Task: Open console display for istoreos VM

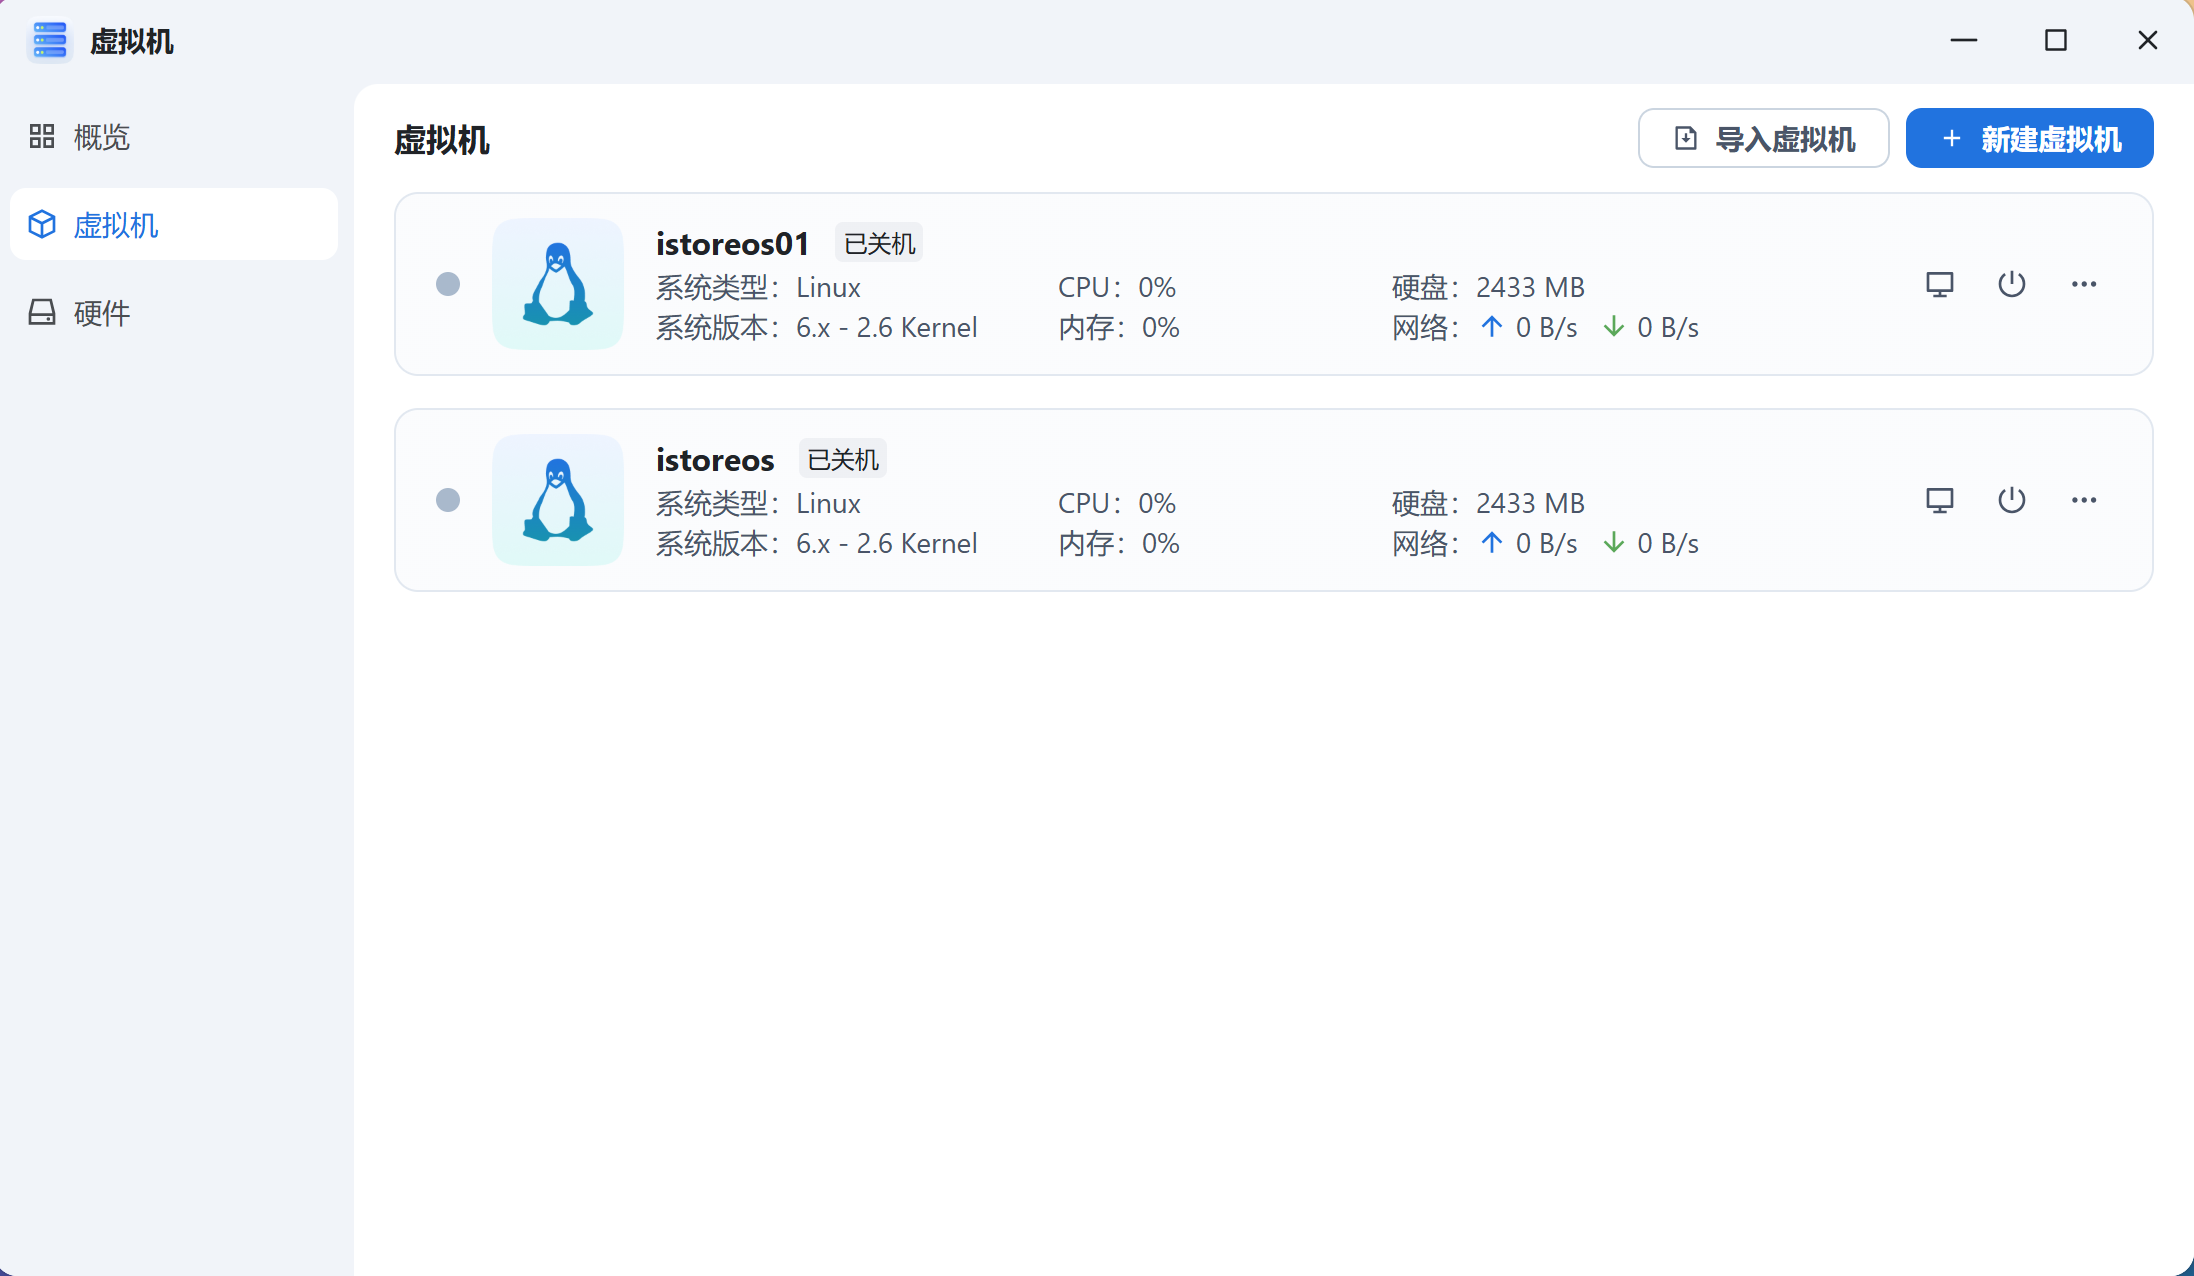Action: pos(1939,500)
